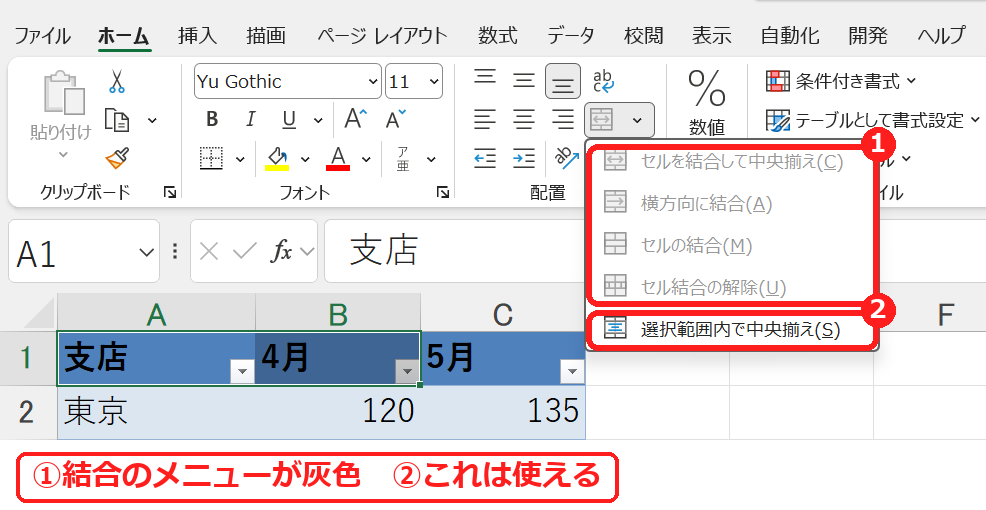986x510 pixels.
Task: Toggle Italic formatting
Action: [250, 119]
